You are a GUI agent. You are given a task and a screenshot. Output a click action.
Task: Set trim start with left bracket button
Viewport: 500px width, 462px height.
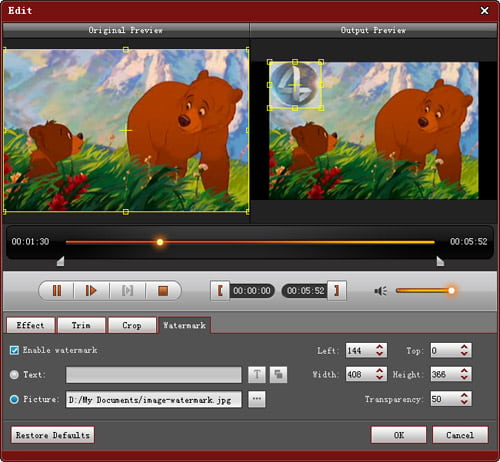point(220,291)
